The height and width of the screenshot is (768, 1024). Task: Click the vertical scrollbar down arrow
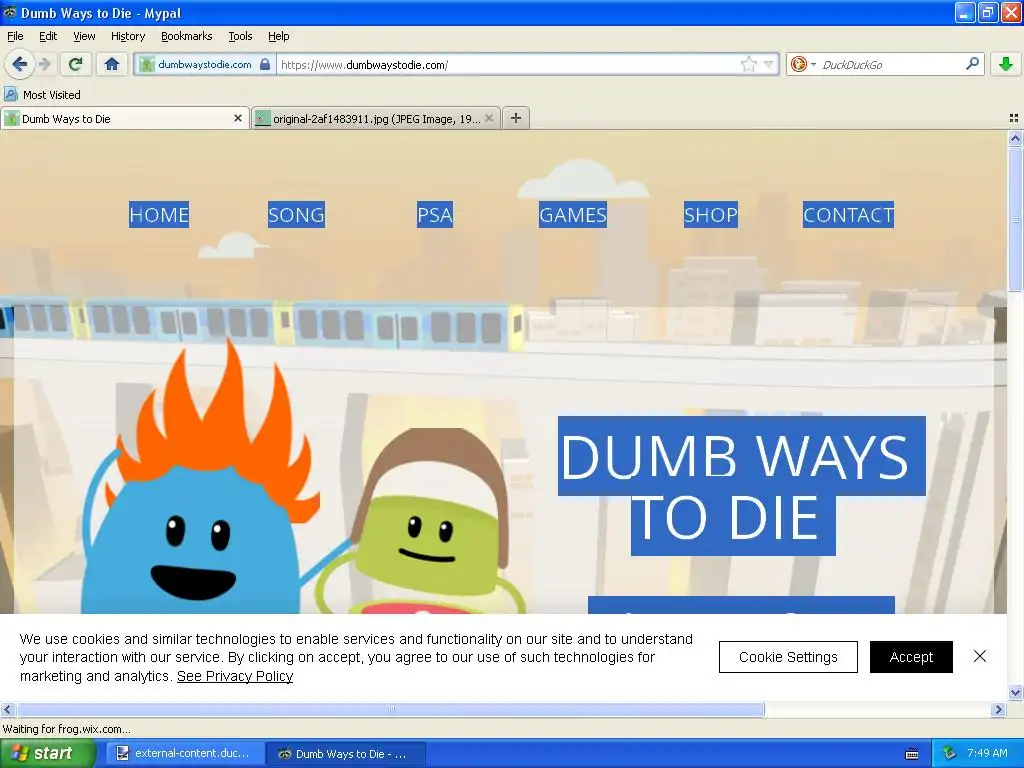point(1015,692)
